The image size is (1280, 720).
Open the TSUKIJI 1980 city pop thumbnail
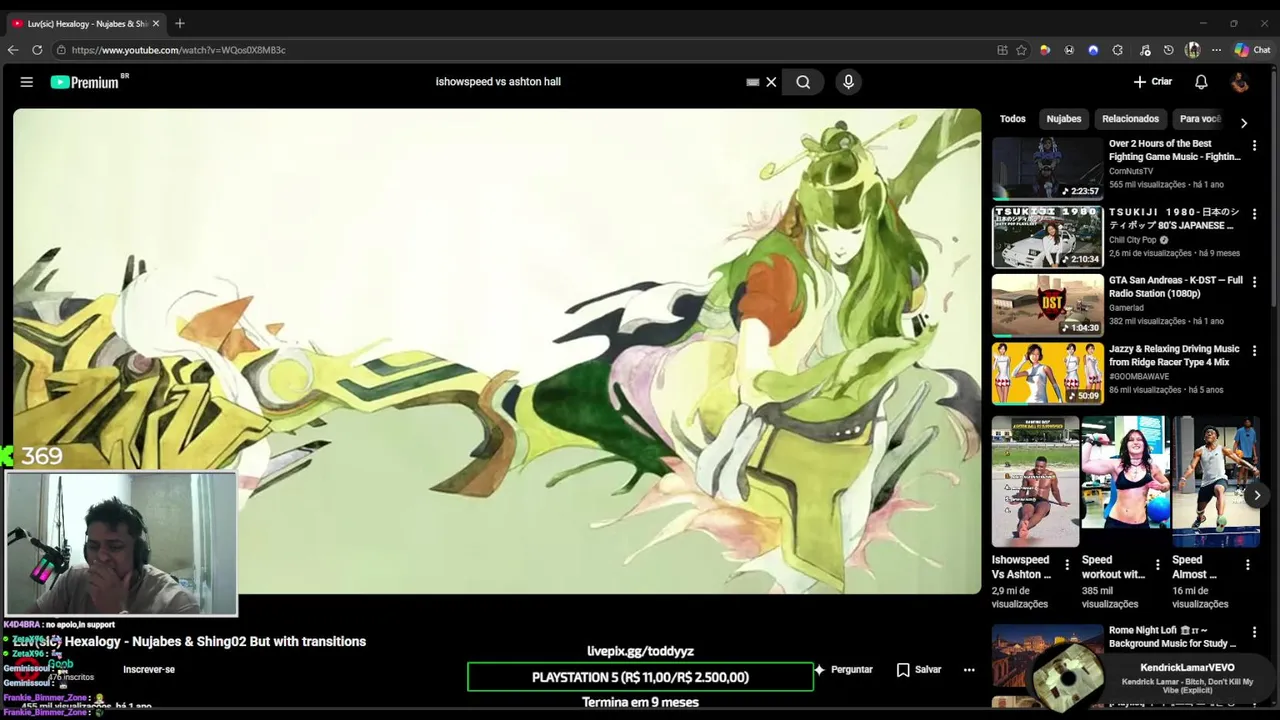pyautogui.click(x=1047, y=237)
